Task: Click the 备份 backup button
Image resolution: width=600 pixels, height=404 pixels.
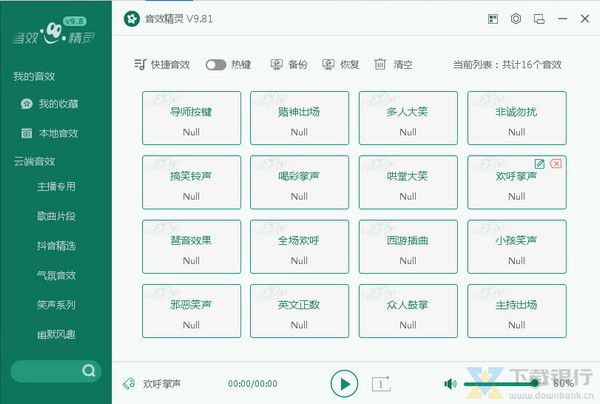Action: (289, 64)
